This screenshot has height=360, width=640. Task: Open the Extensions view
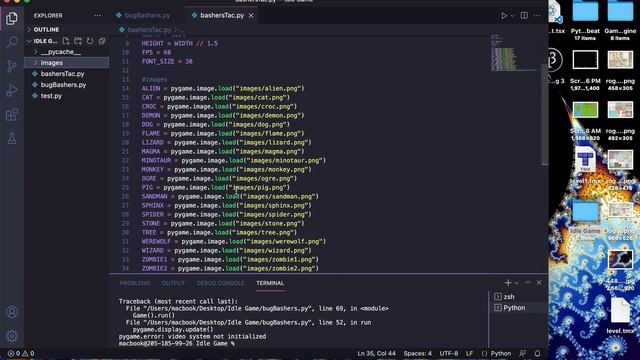[12, 115]
